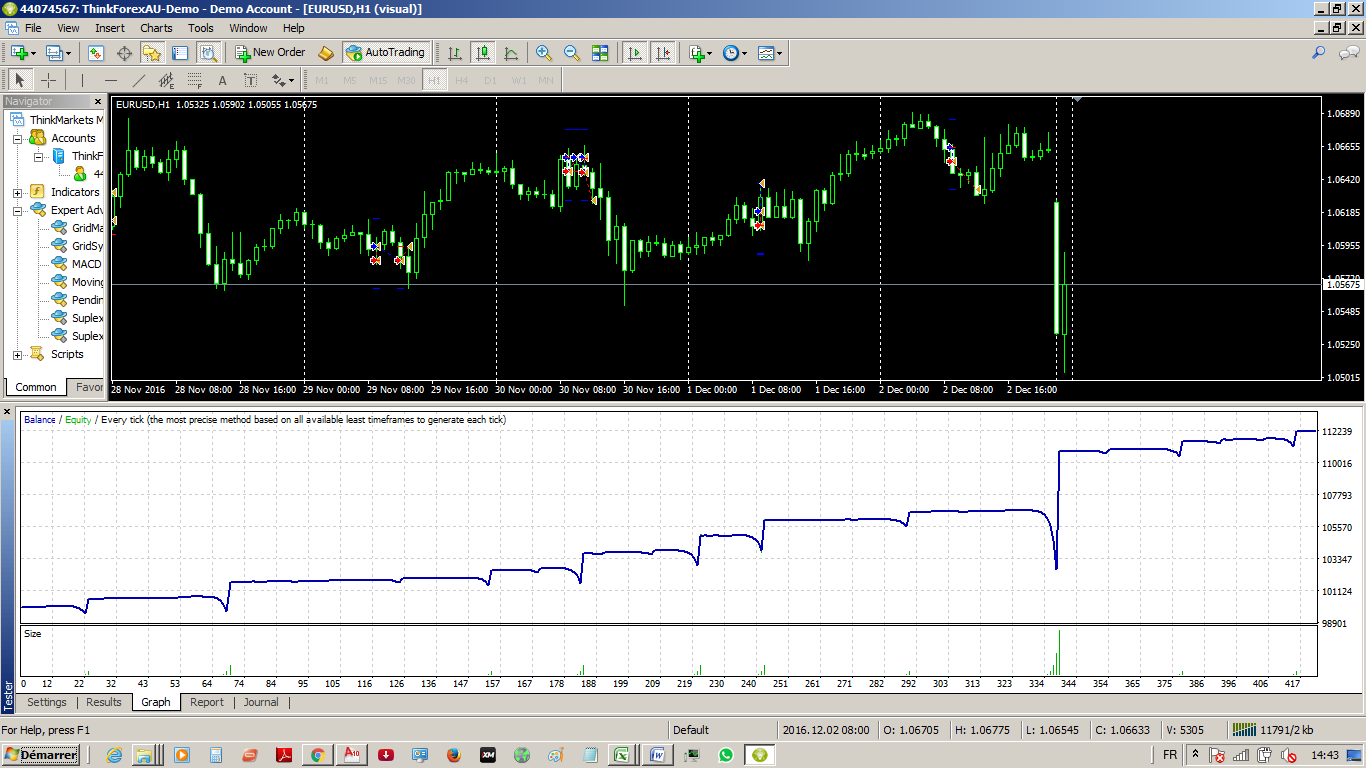This screenshot has width=1366, height=768.
Task: Collapse the Expert Advisors tree node
Action: 17,211
